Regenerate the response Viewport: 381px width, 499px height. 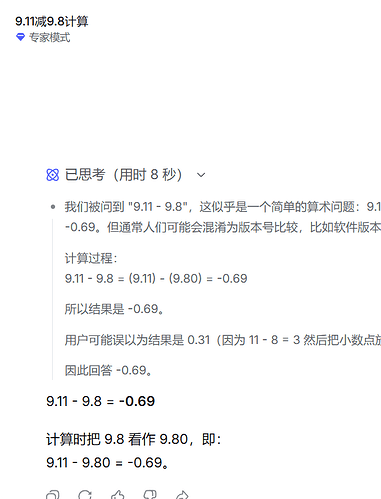(85, 495)
